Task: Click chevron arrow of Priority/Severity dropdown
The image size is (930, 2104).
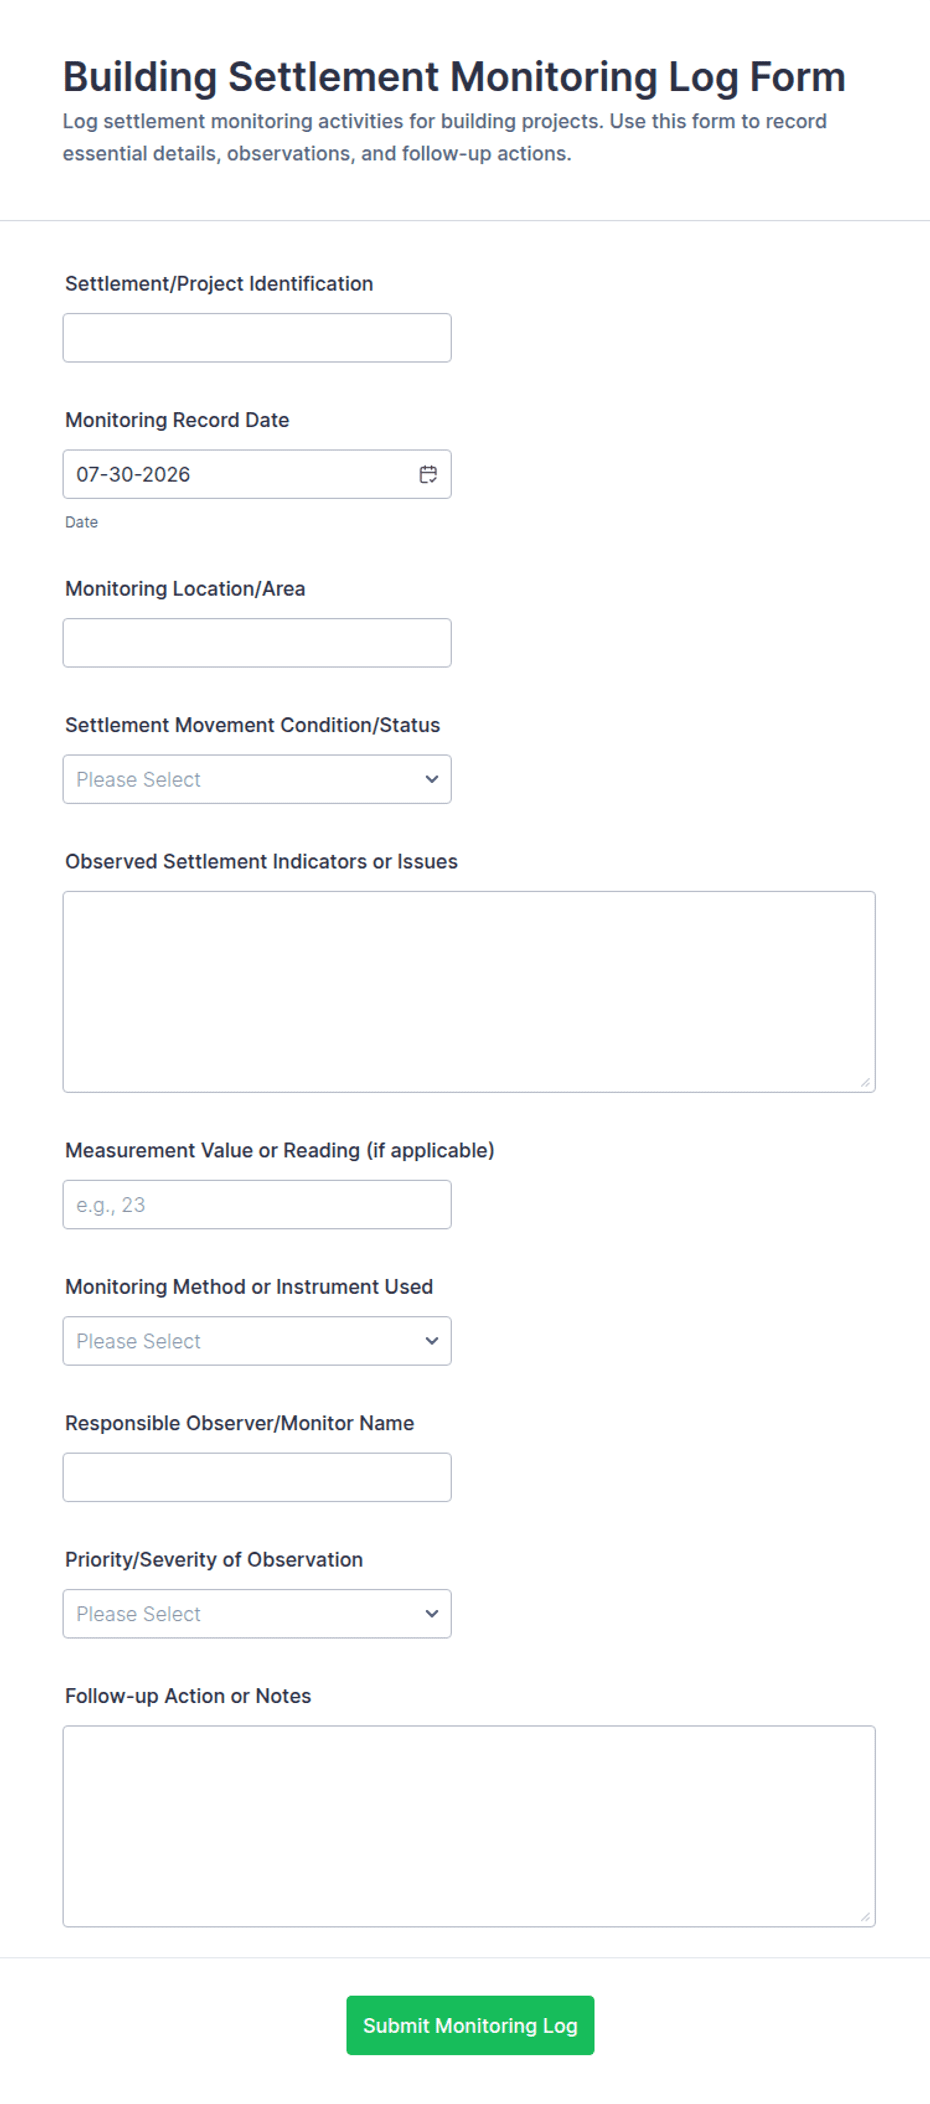Action: click(x=432, y=1614)
